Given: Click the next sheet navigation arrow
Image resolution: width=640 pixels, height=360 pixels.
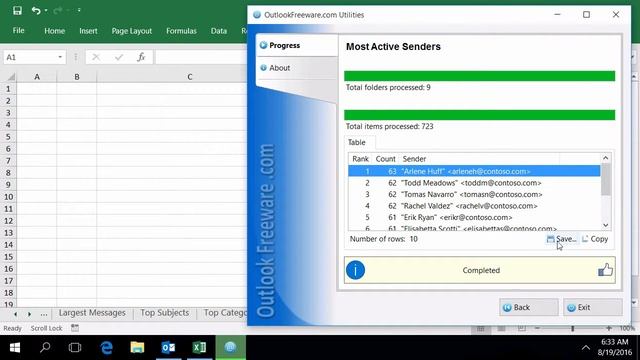Looking at the screenshot, I should click(x=29, y=314).
